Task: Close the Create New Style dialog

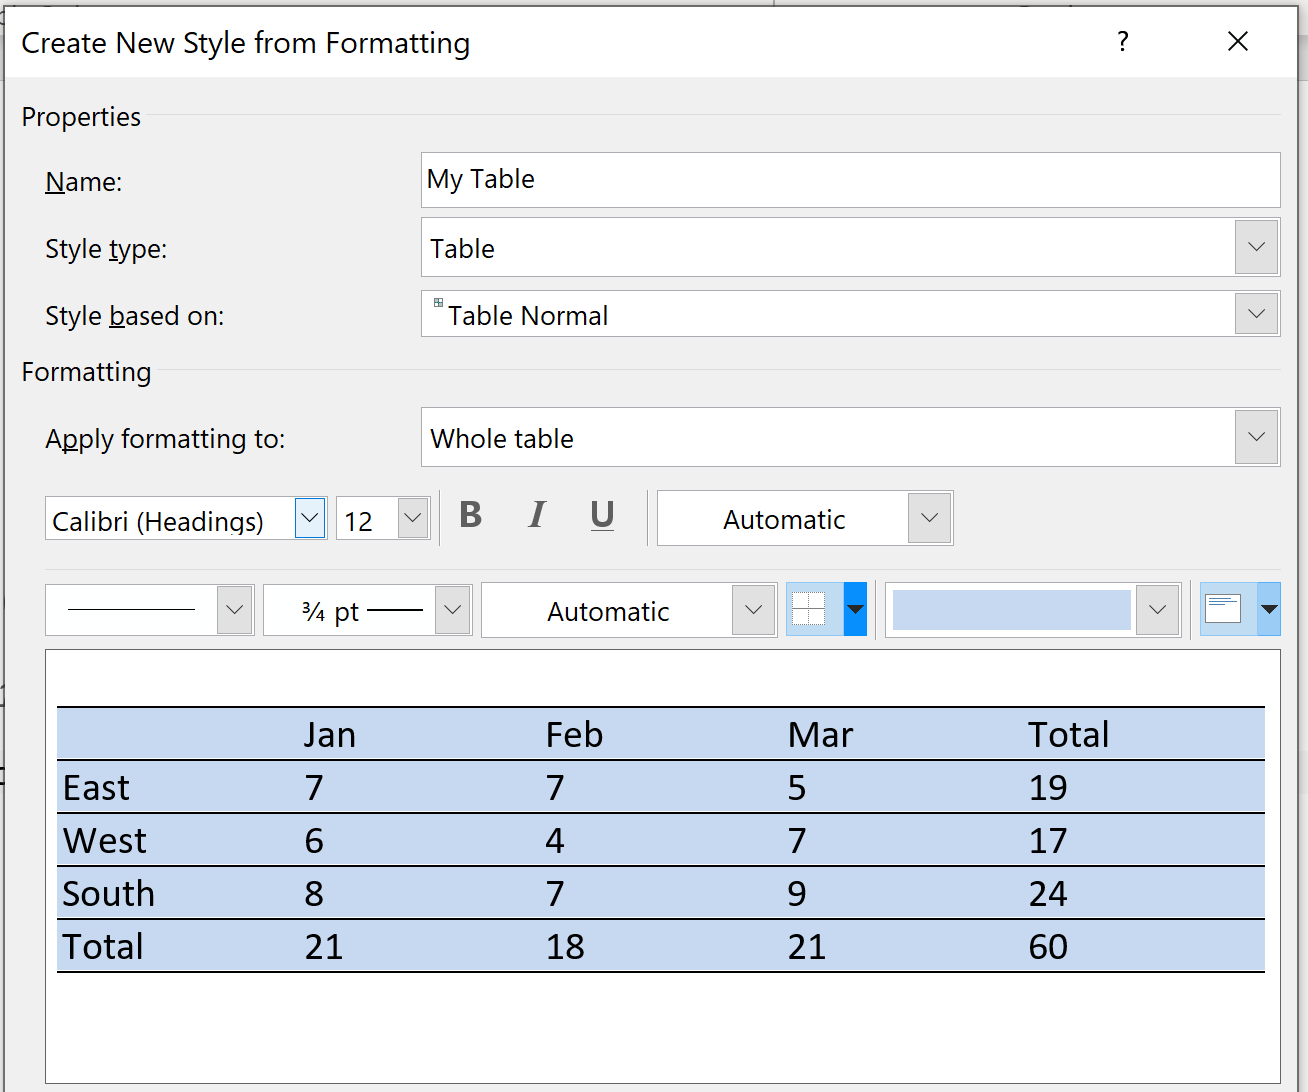Action: pyautogui.click(x=1237, y=42)
